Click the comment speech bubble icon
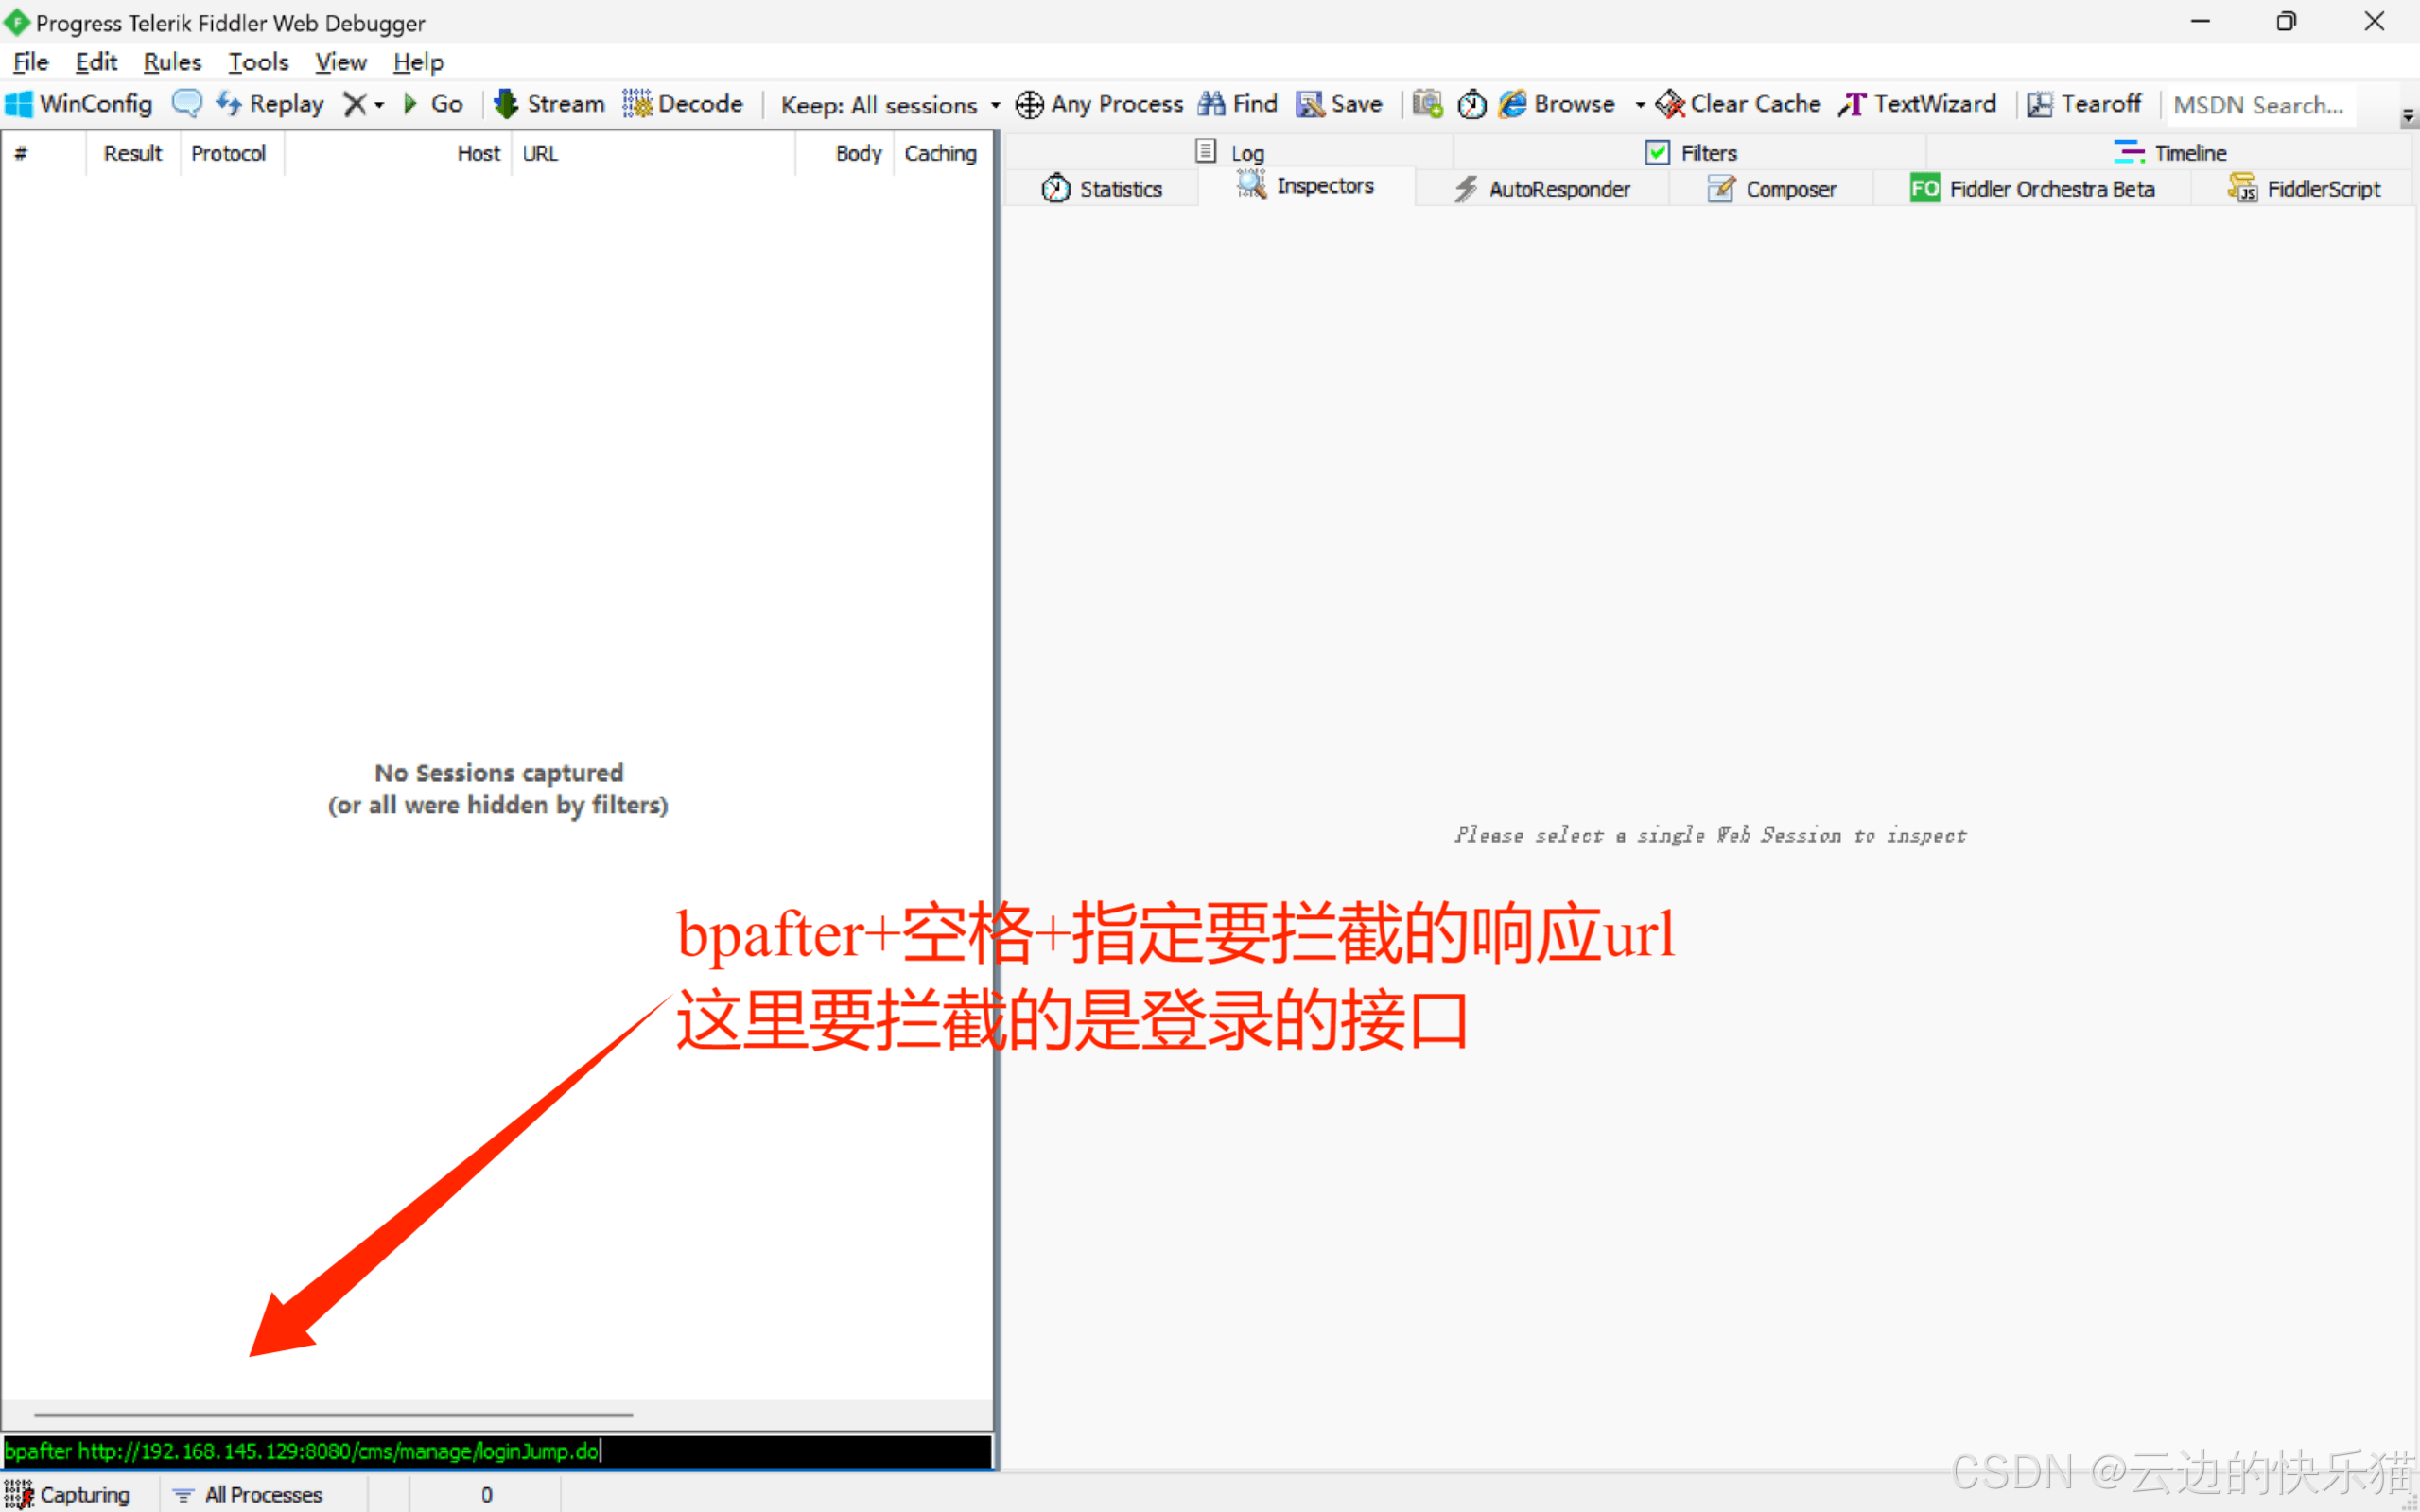This screenshot has width=2420, height=1512. click(x=186, y=103)
